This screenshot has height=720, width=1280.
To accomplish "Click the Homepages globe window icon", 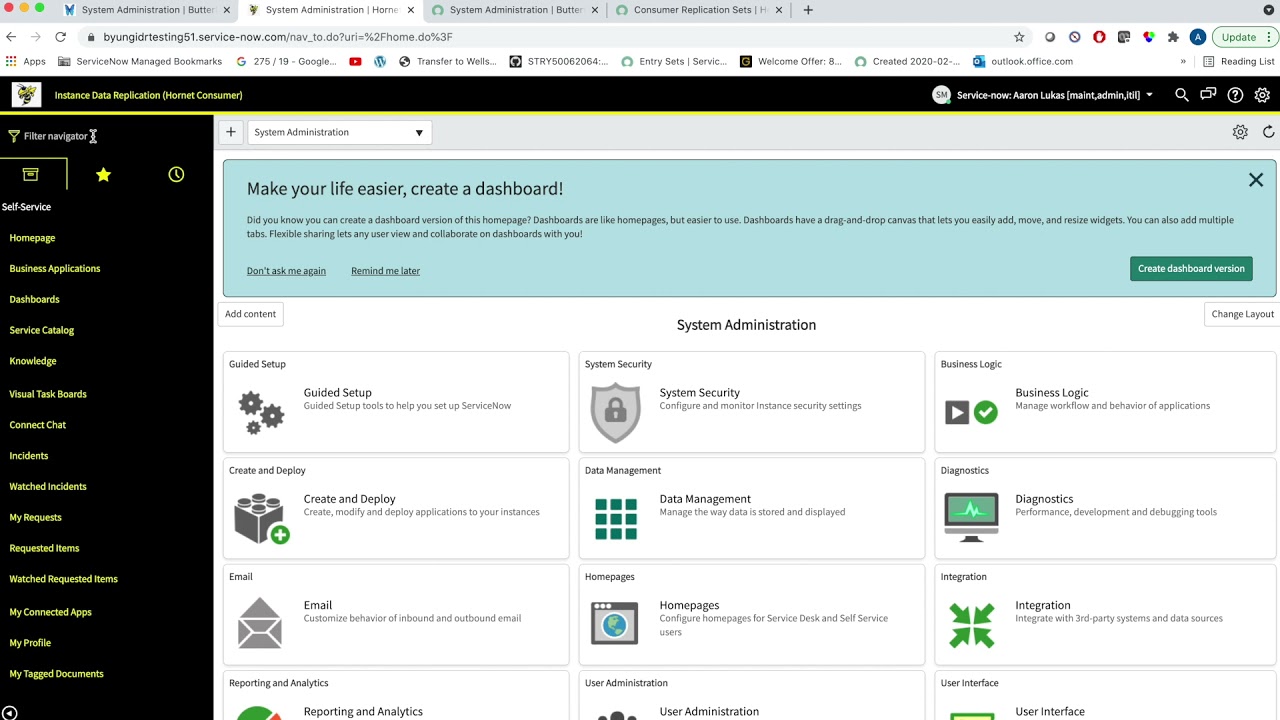I will (x=614, y=623).
